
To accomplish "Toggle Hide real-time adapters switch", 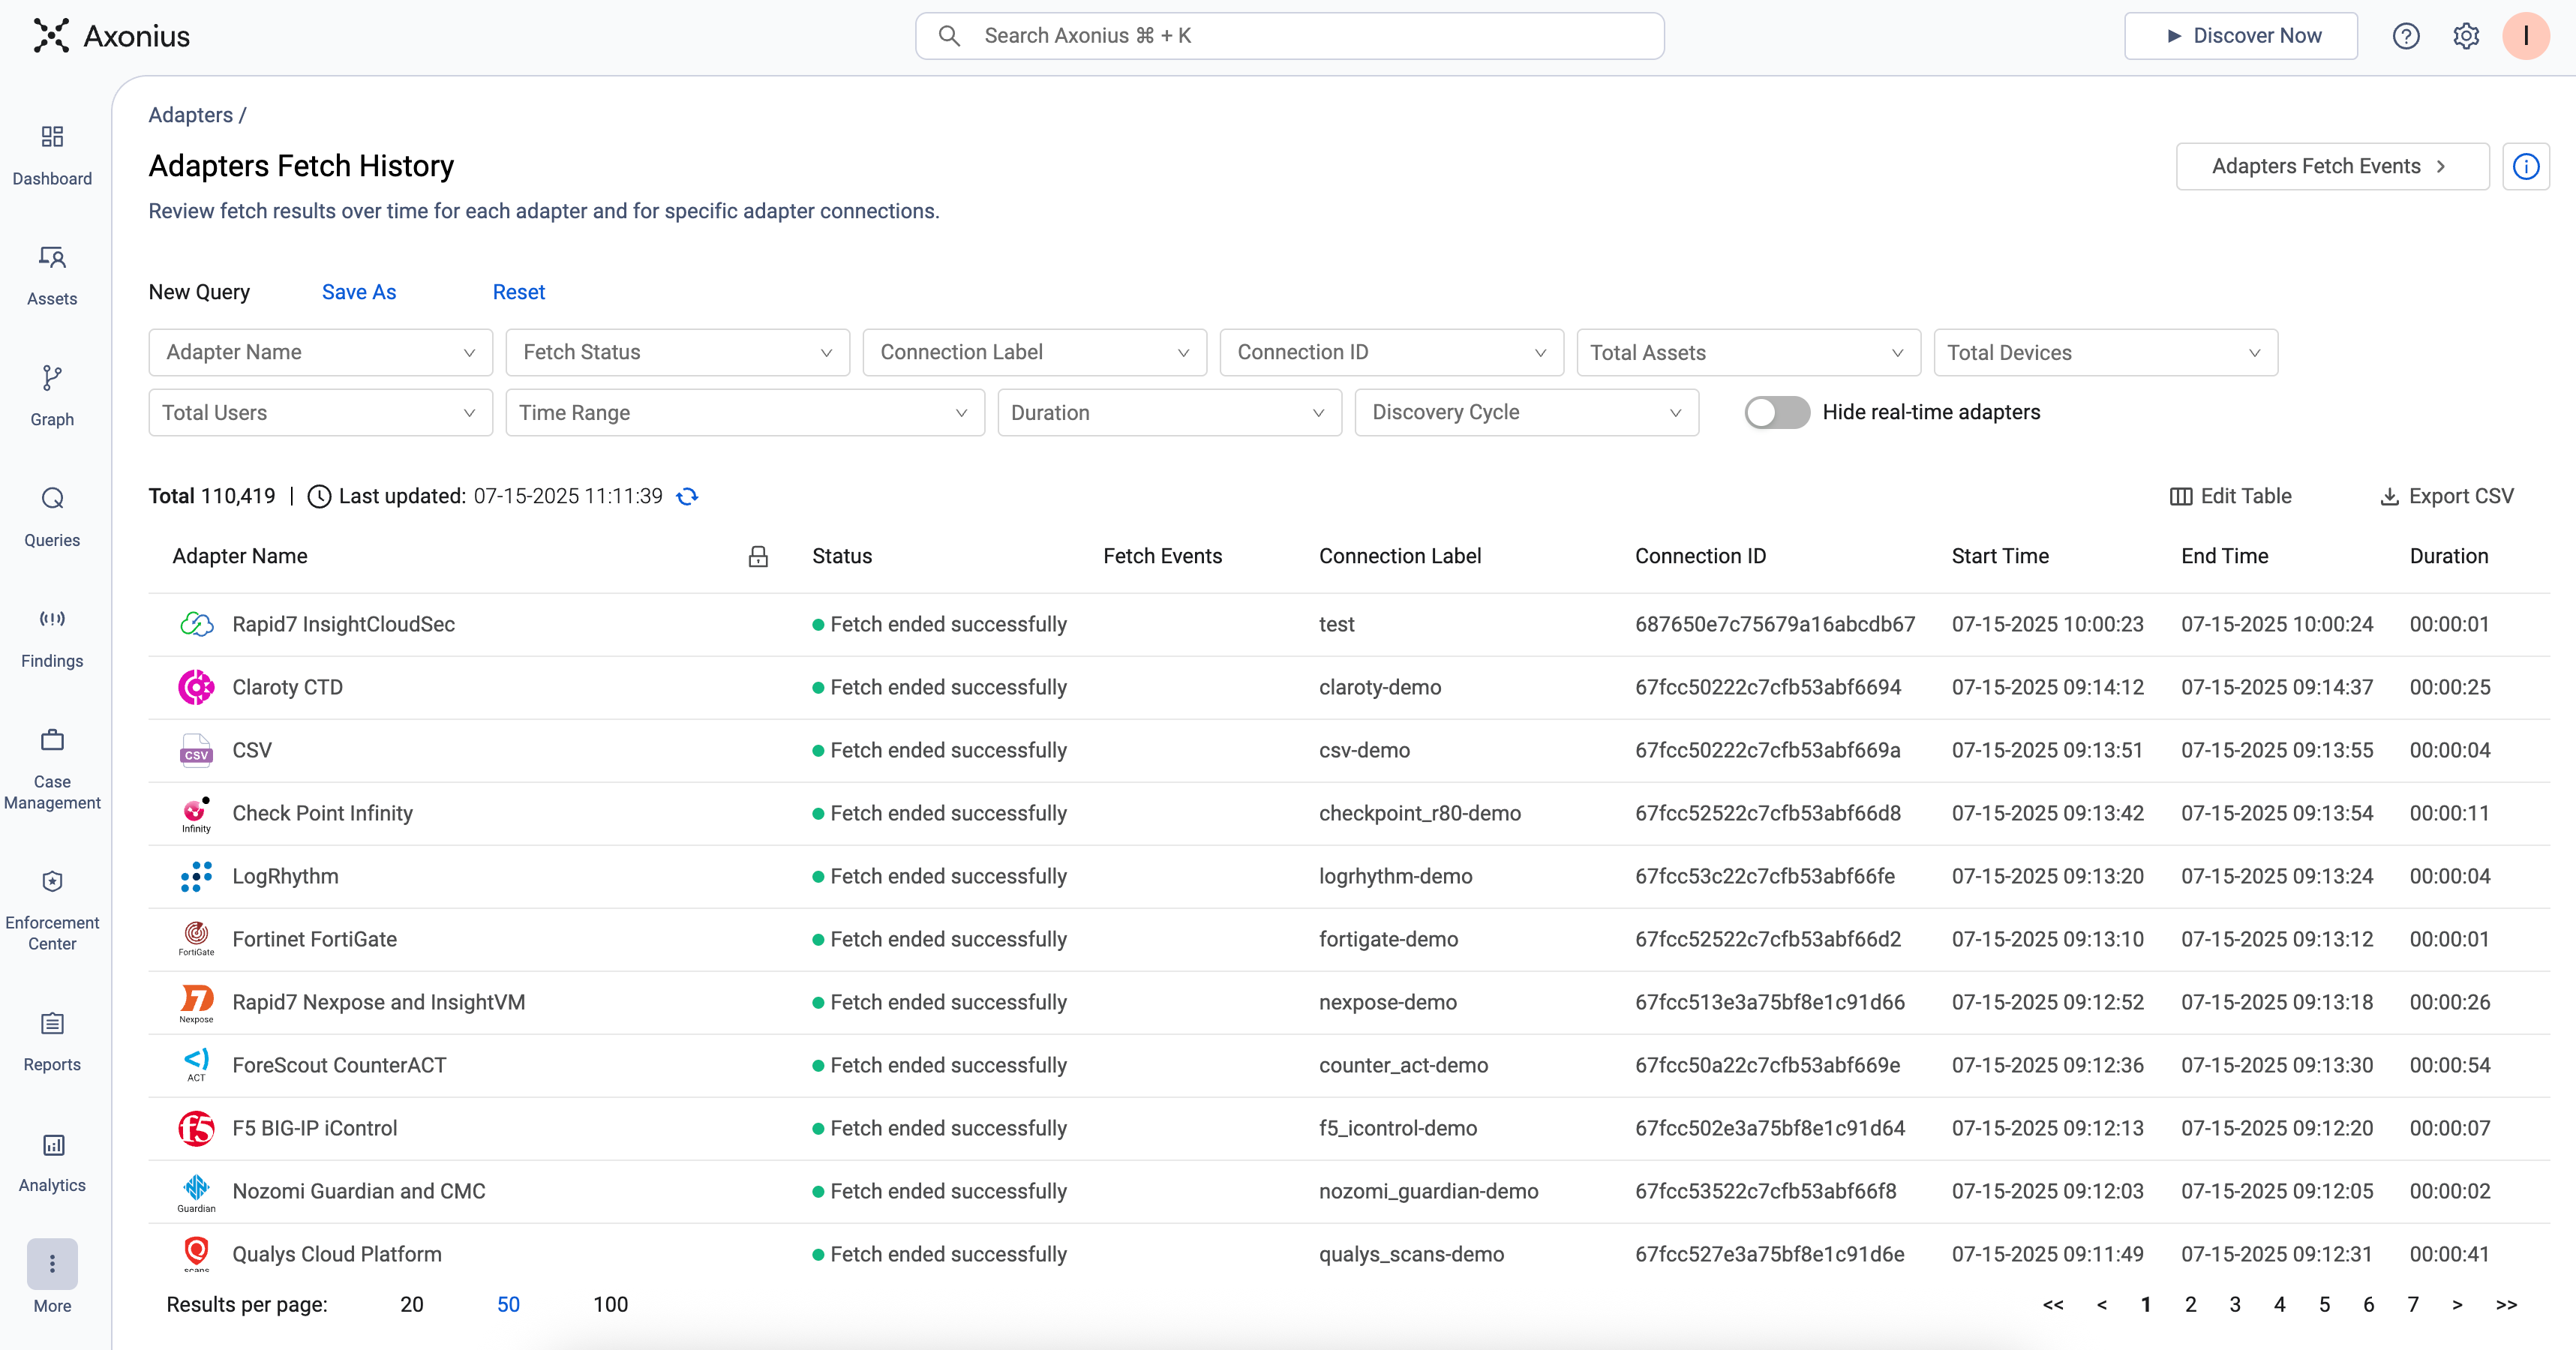I will click(x=1776, y=413).
